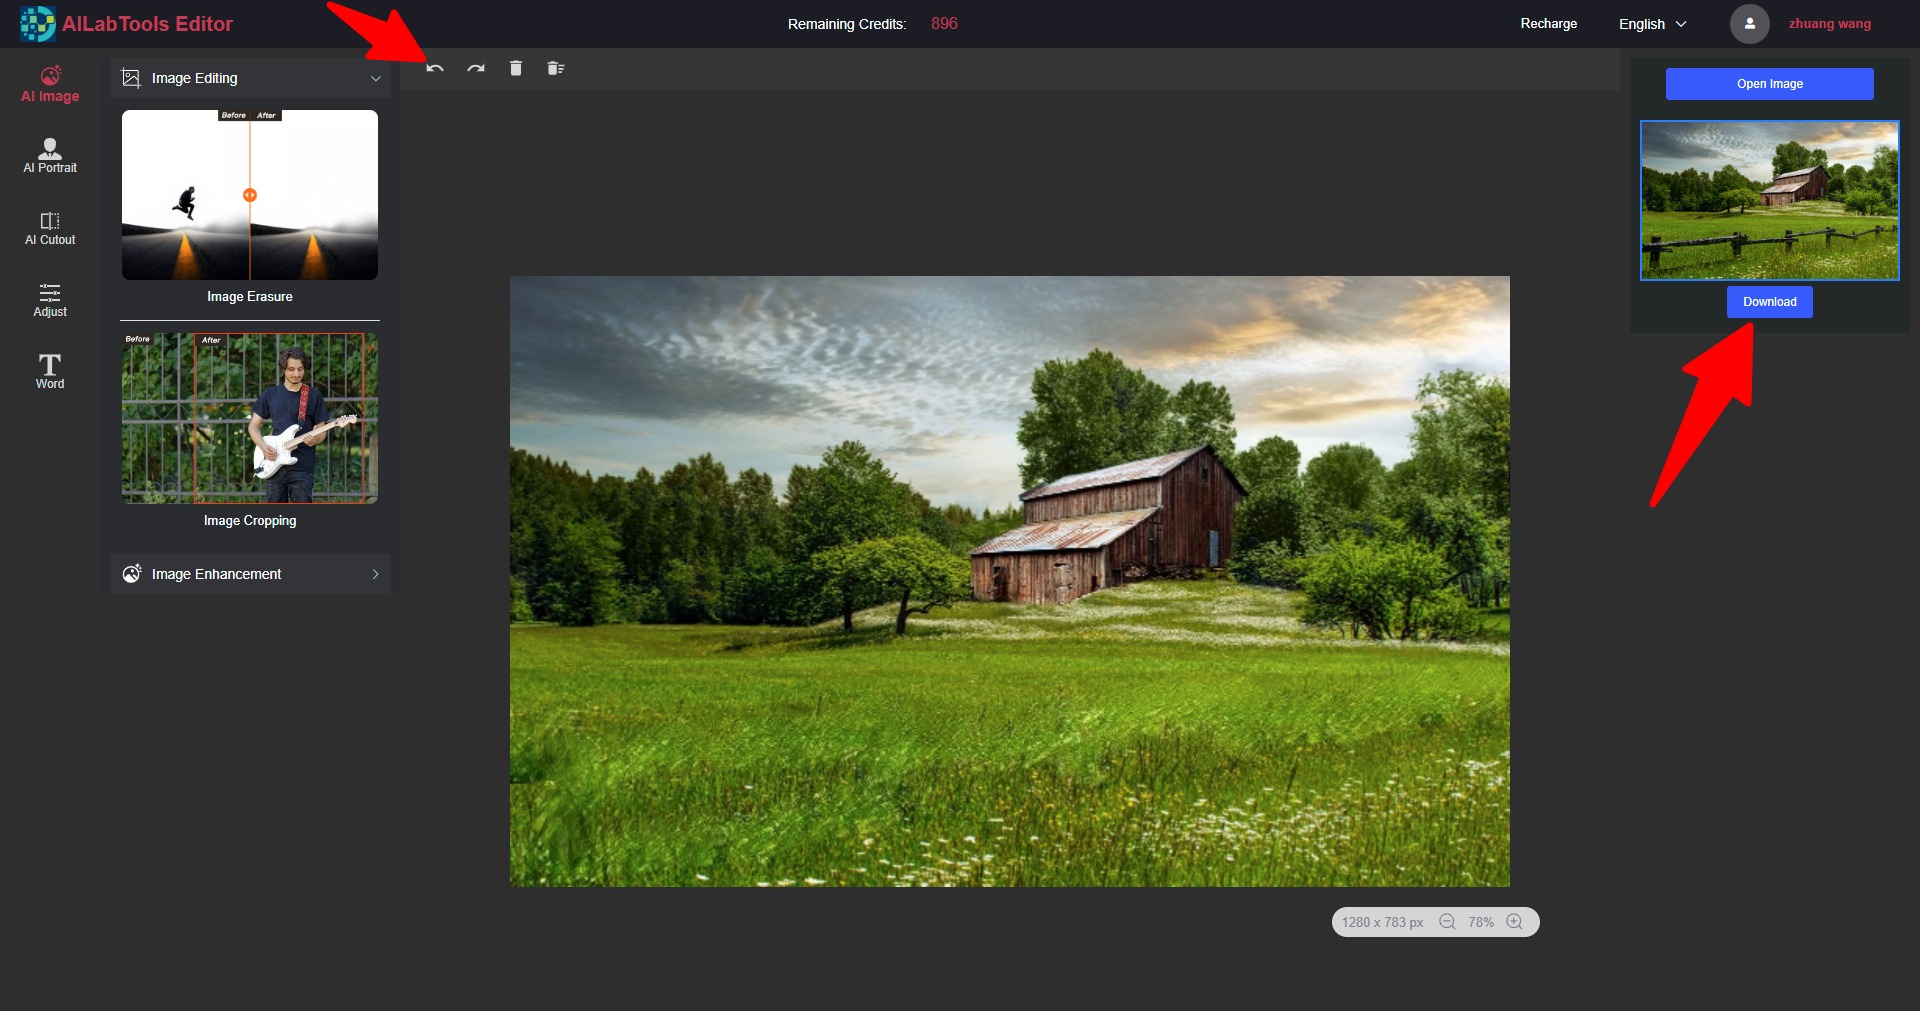Screen dimensions: 1920x1011
Task: Zoom in with the plus magnifier
Action: [x=1515, y=922]
